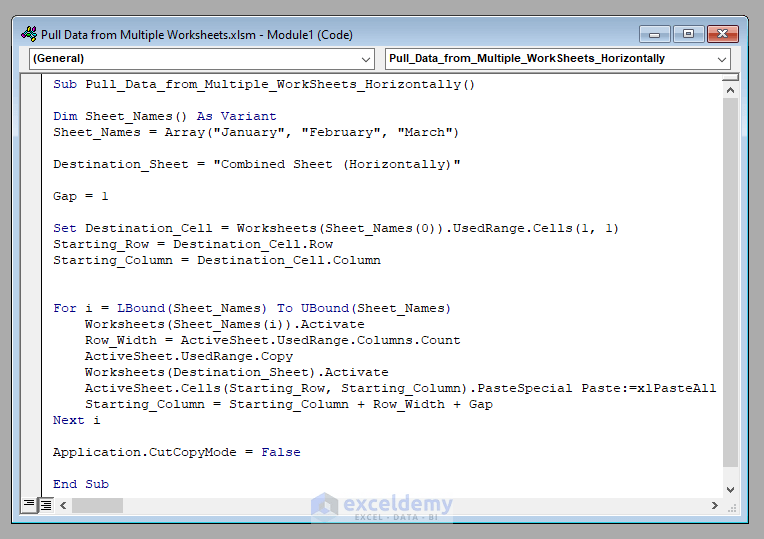Viewport: 764px width, 539px height.
Task: Click the split bar above the vertical scrollbar
Action: 730,77
